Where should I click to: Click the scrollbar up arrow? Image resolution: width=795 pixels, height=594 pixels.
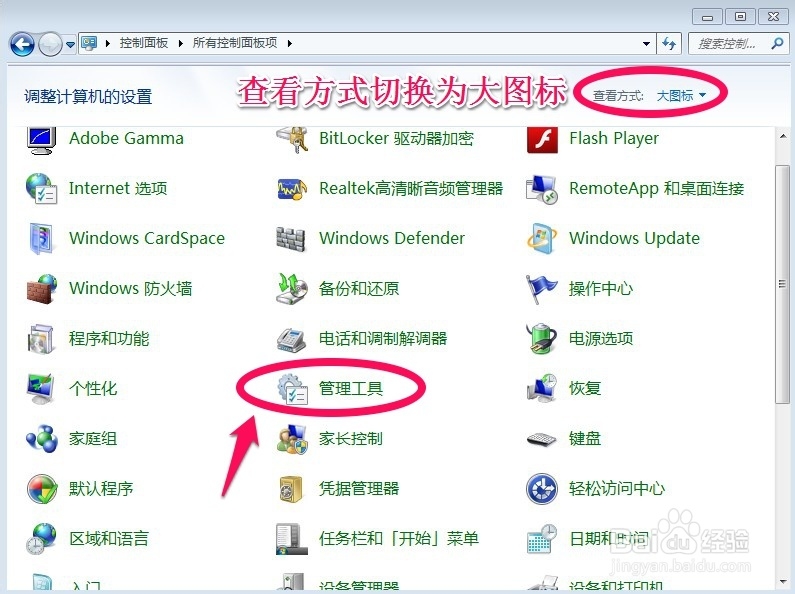(782, 136)
